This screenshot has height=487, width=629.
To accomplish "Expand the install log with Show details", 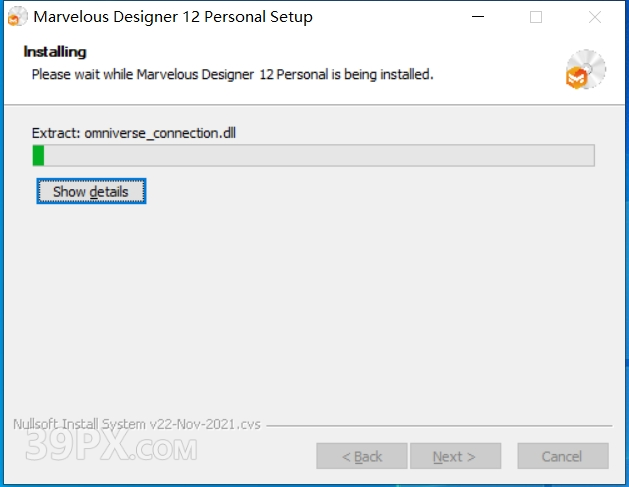I will pos(91,191).
